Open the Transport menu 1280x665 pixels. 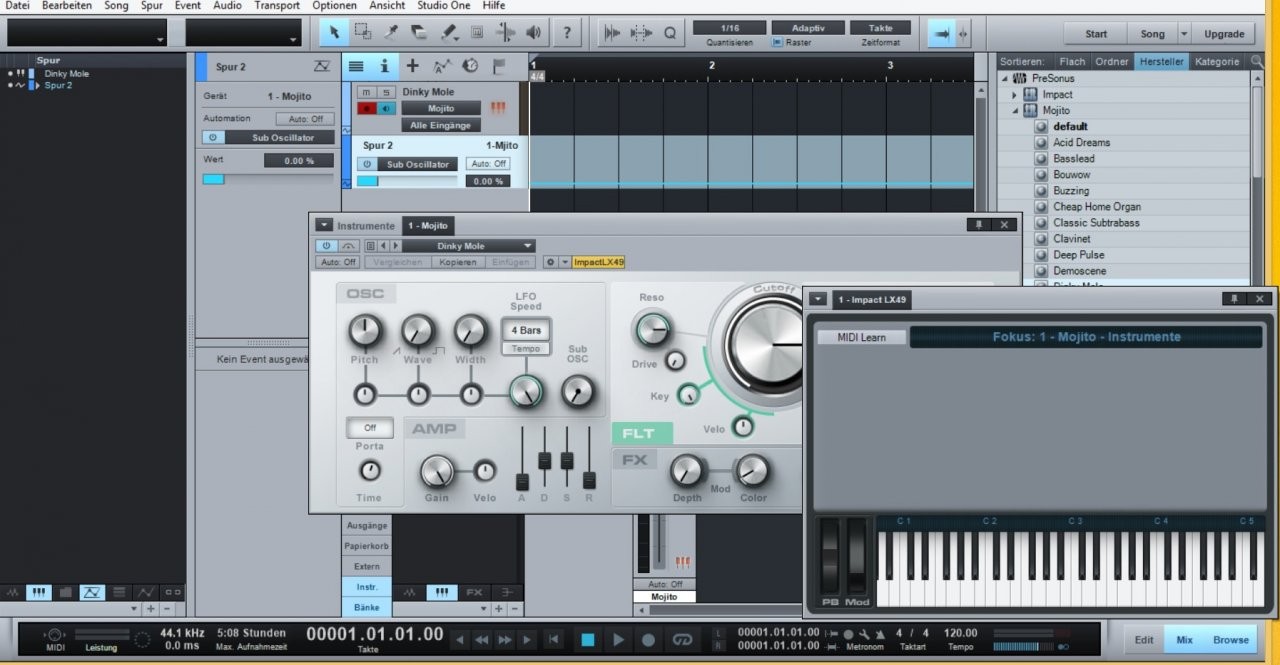[x=277, y=6]
